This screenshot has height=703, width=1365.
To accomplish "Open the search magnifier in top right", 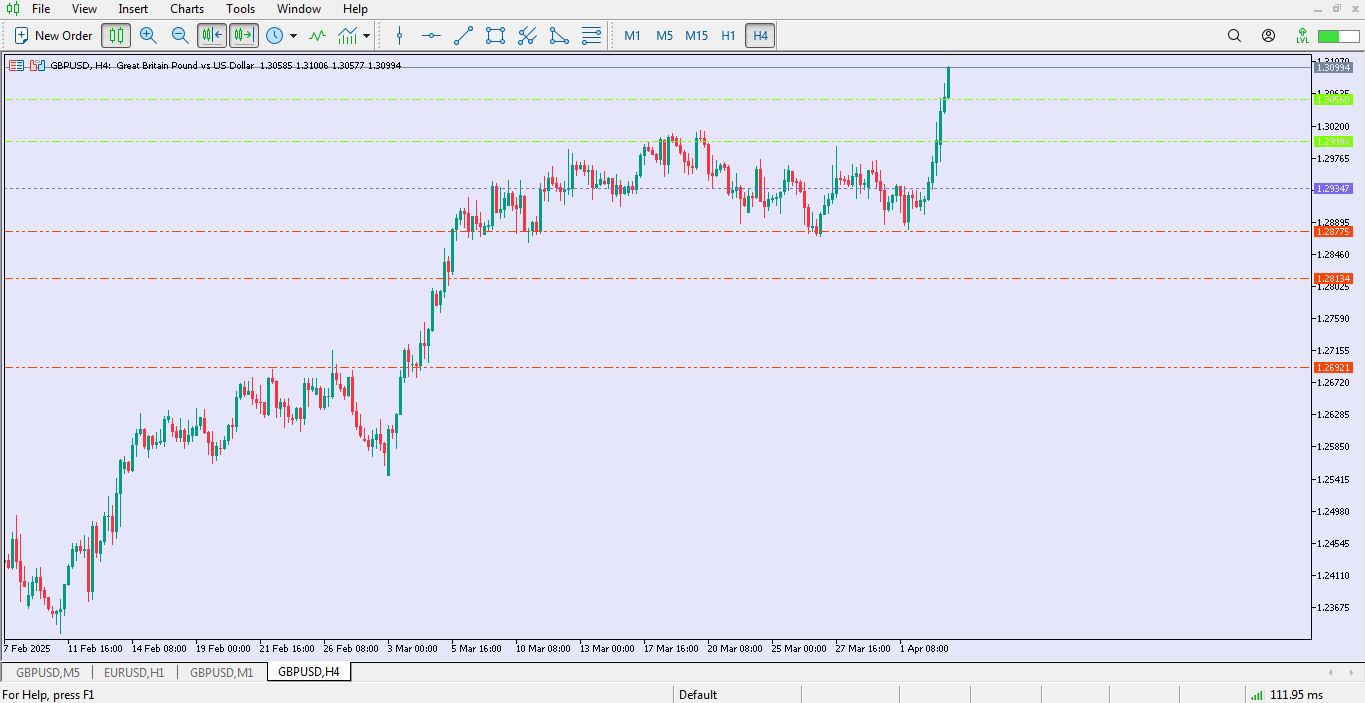I will click(x=1234, y=36).
